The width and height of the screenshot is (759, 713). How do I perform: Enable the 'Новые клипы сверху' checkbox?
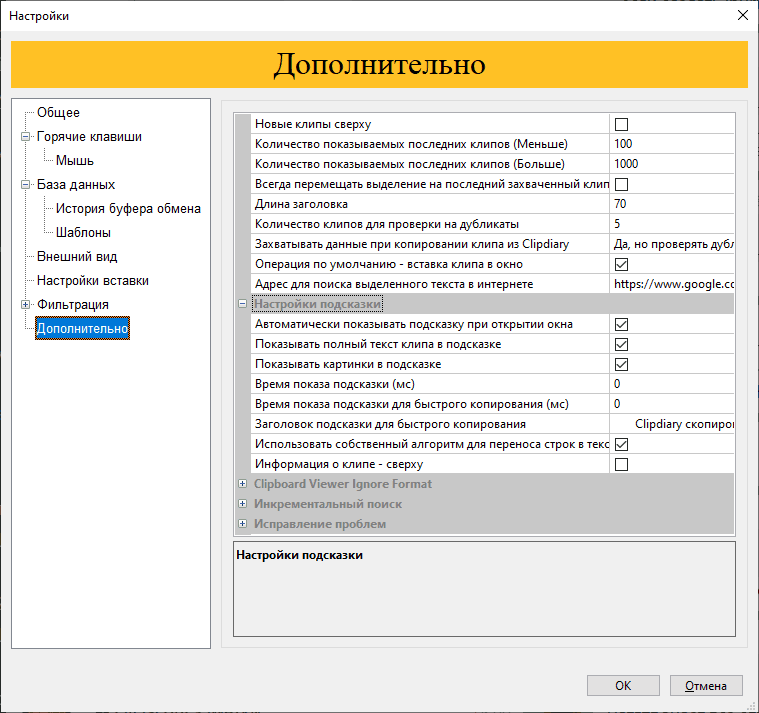pos(621,124)
